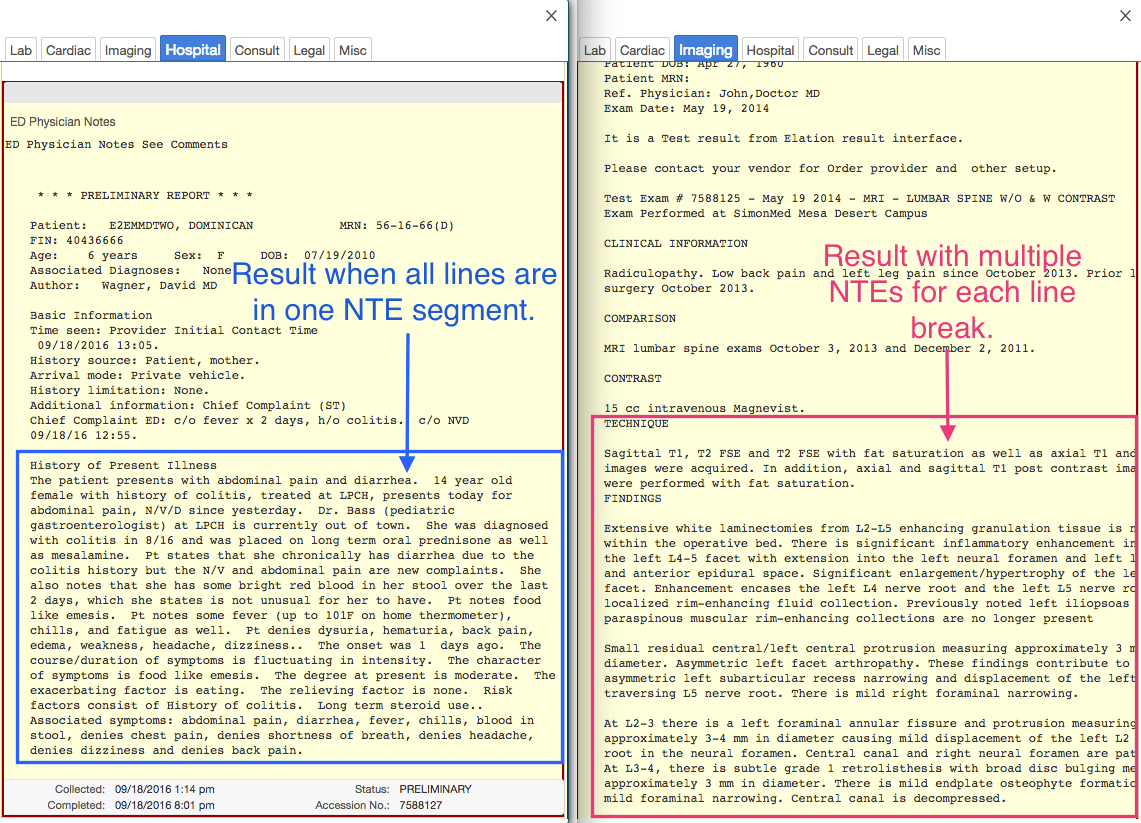
Task: Click the "Patient MRN:" line
Action: coord(647,79)
